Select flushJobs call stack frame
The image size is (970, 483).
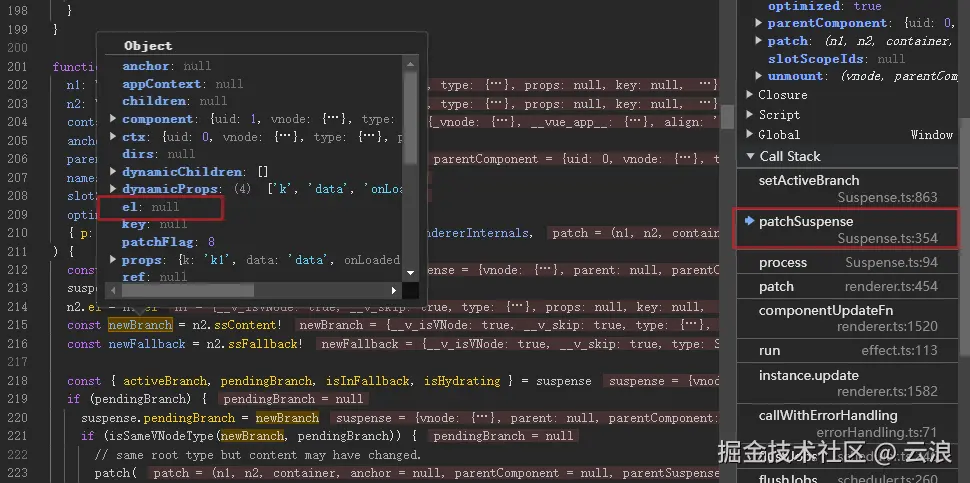[x=848, y=478]
